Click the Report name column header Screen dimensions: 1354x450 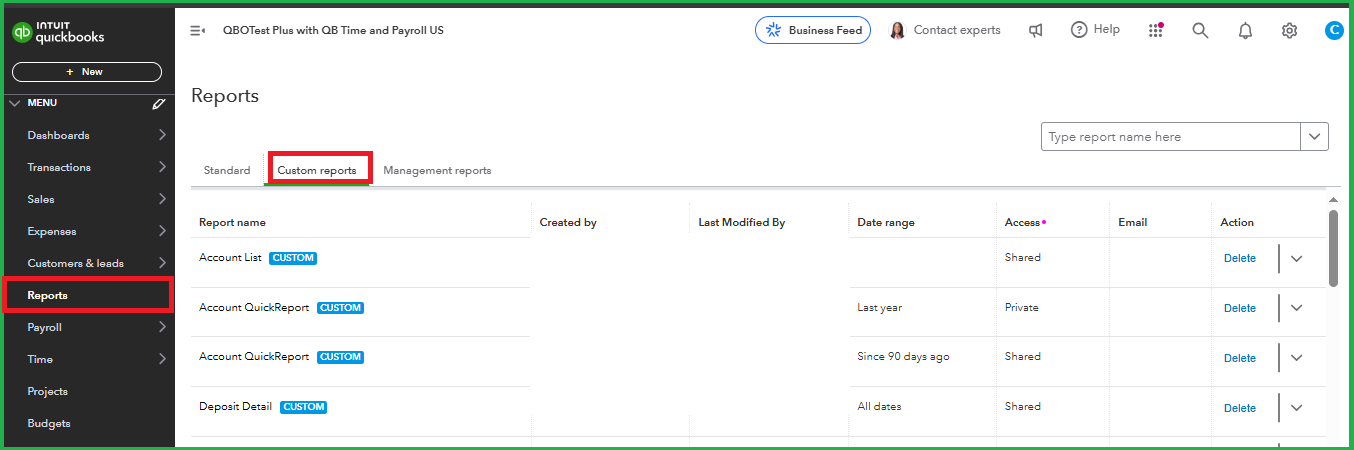pos(232,222)
